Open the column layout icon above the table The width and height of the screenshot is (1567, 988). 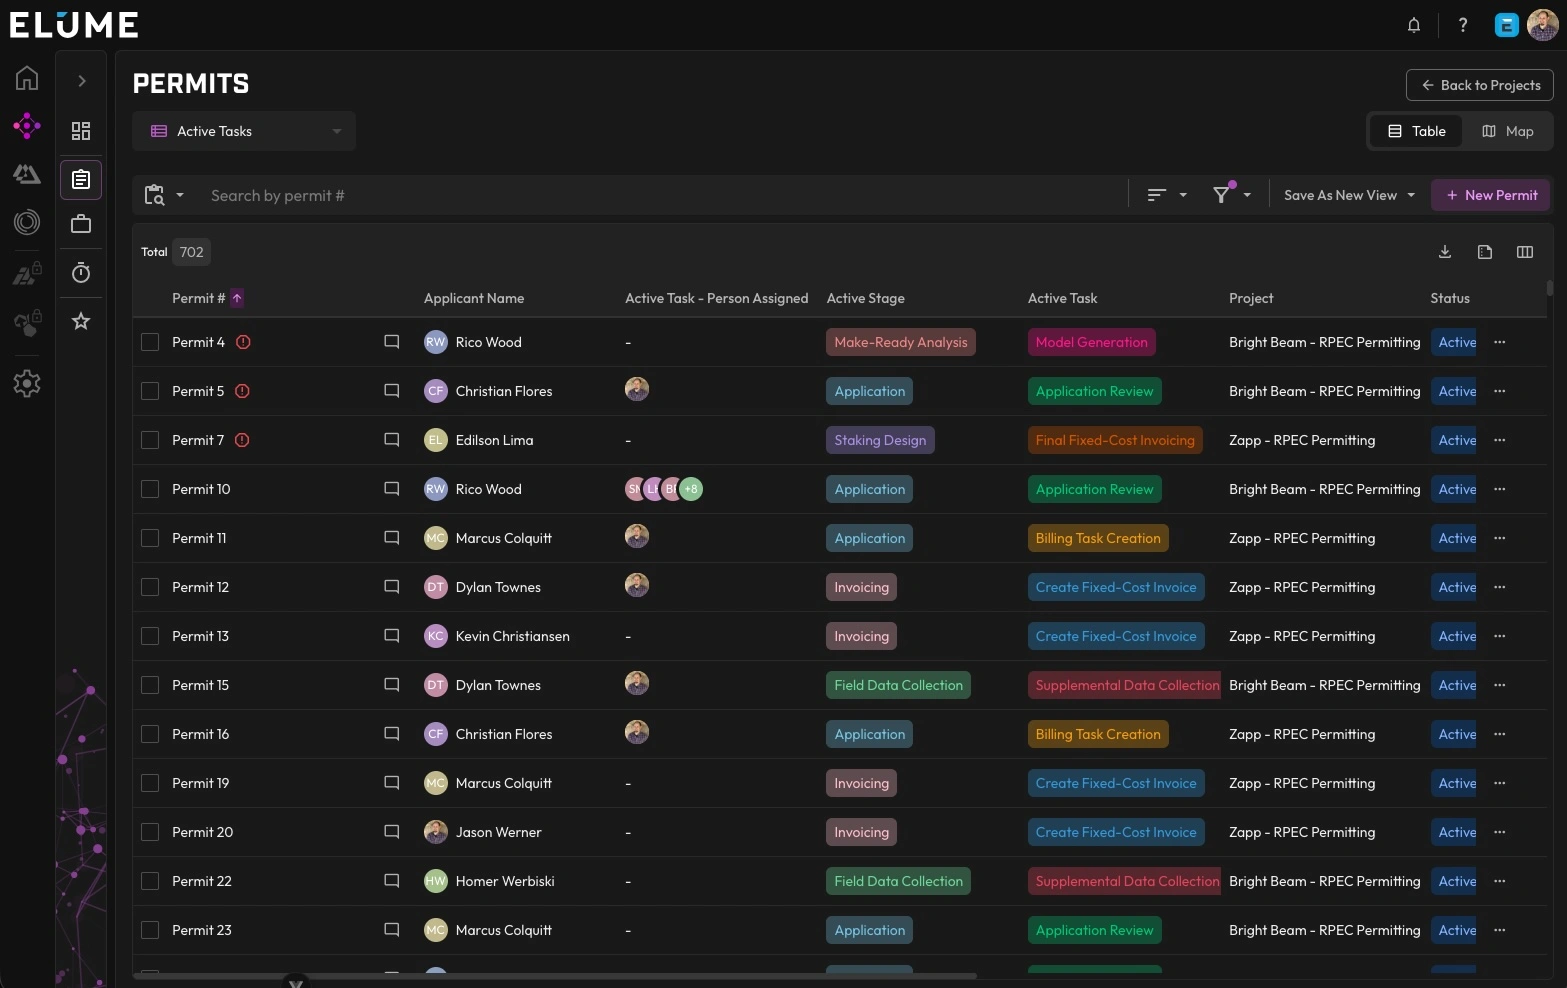(1525, 252)
